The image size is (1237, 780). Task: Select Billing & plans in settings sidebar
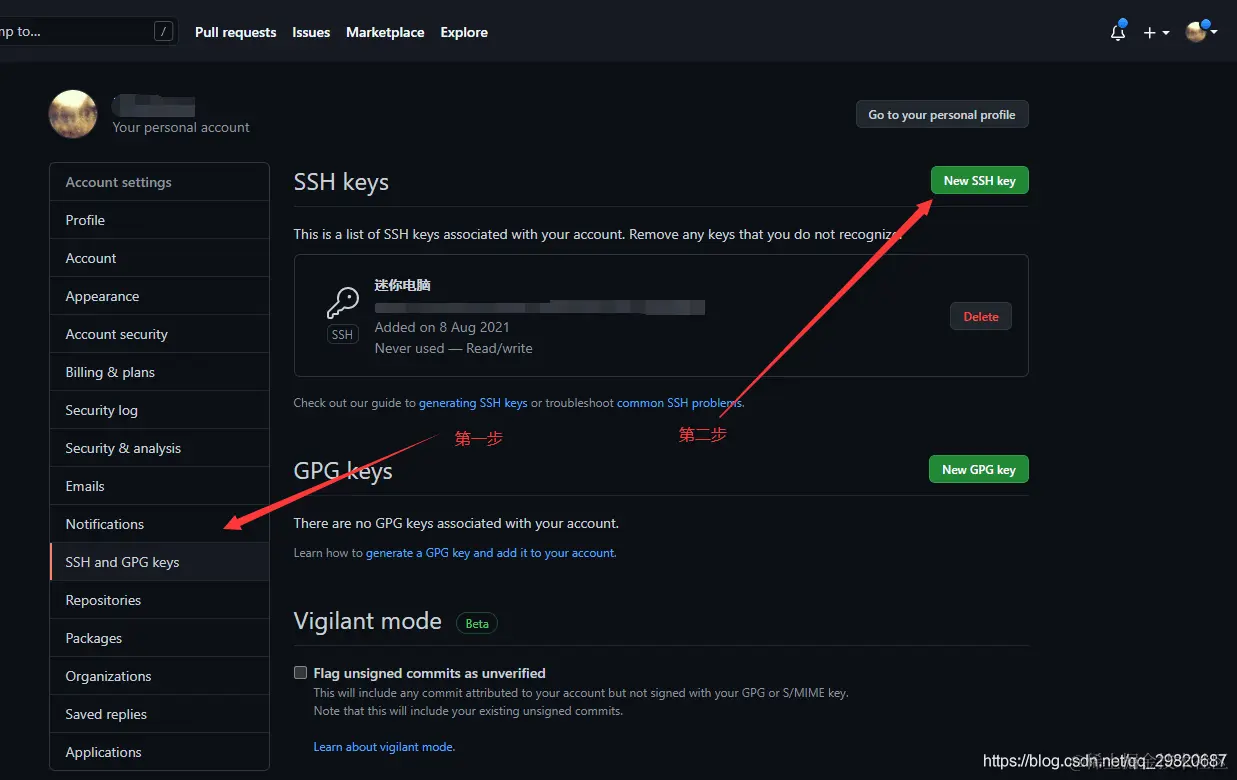pos(159,372)
